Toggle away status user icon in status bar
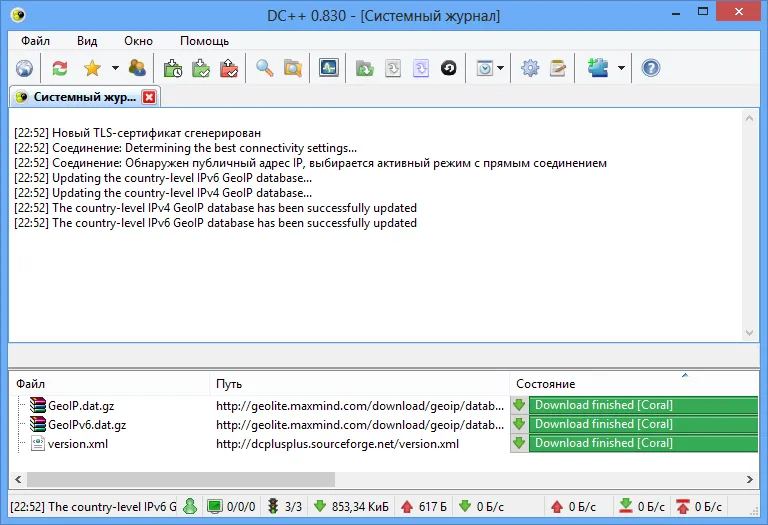Viewport: 768px width, 525px height. 190,506
